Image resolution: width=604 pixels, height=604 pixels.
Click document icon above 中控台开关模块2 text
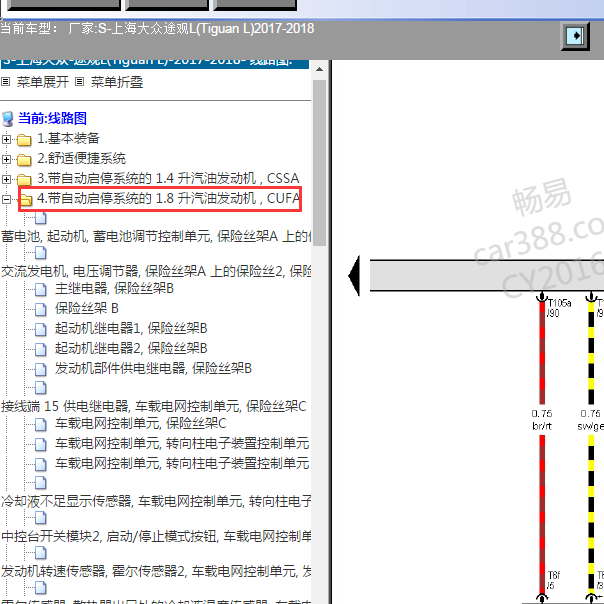(x=40, y=518)
